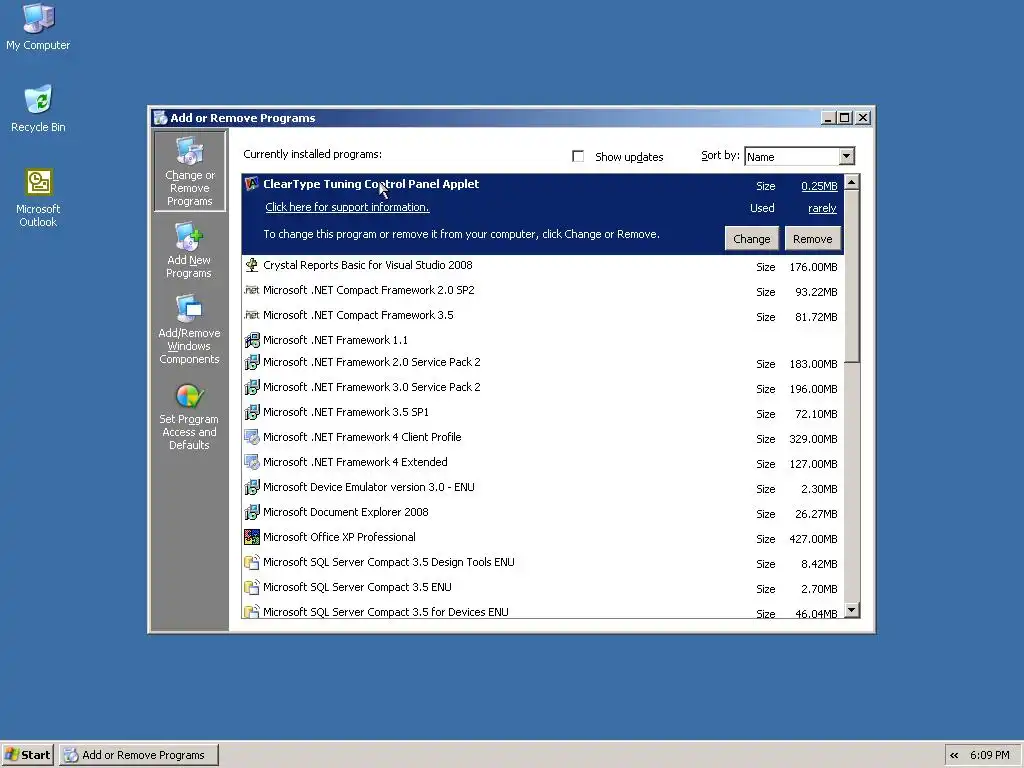Select Microsoft .NET Framework 4 Client Profile

tap(542, 438)
